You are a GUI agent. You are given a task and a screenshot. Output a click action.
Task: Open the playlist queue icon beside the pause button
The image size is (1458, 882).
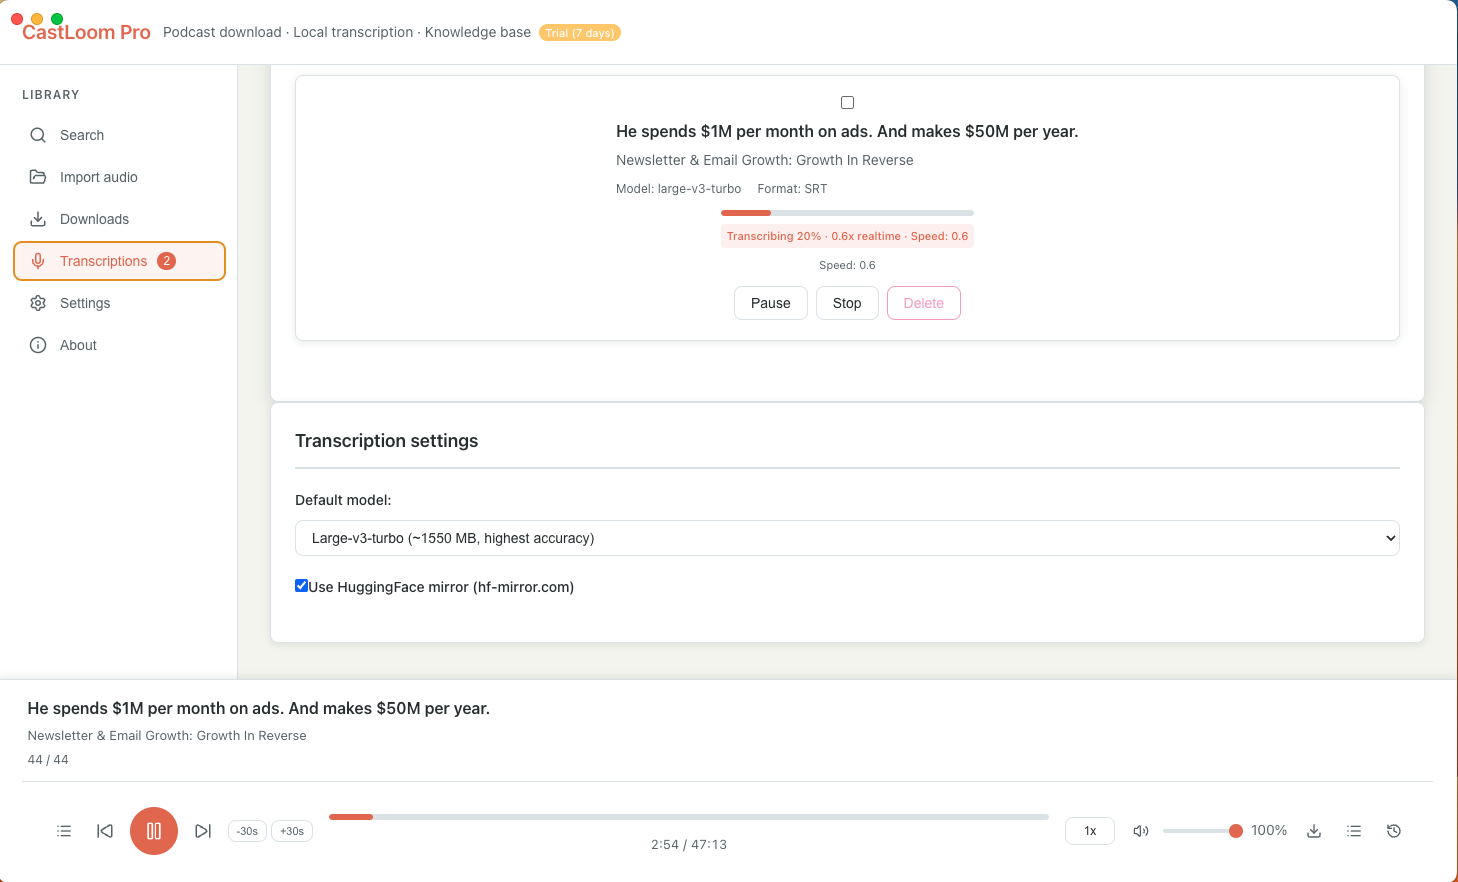[x=64, y=830]
